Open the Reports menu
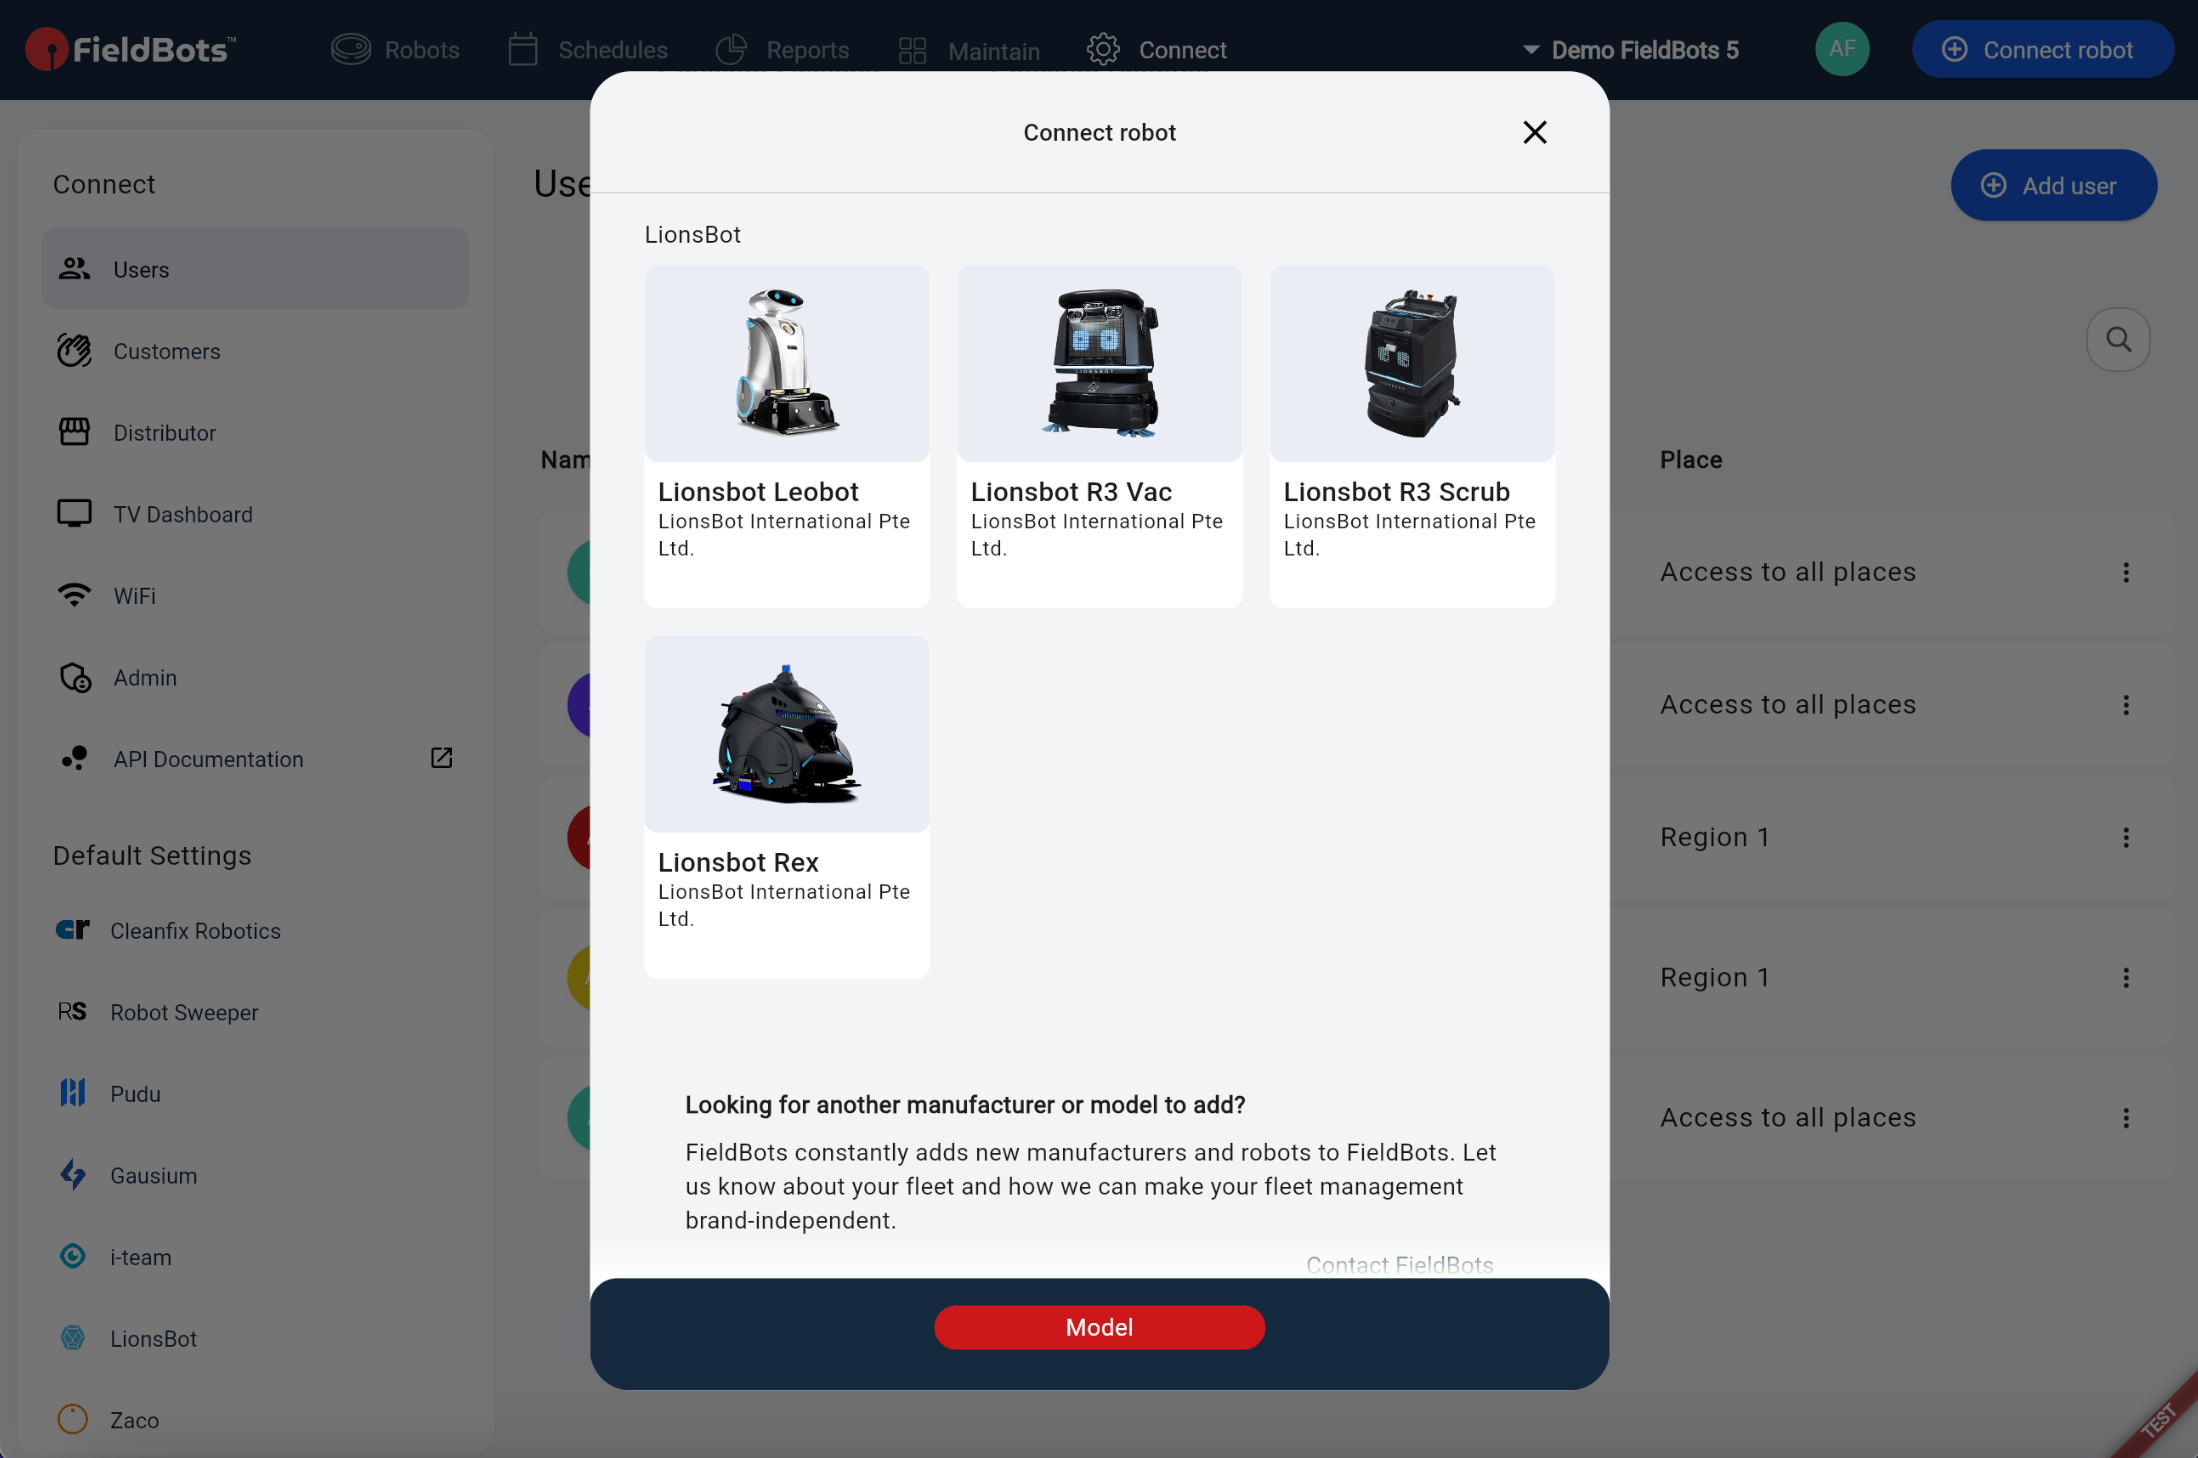The image size is (2198, 1458). 783,49
